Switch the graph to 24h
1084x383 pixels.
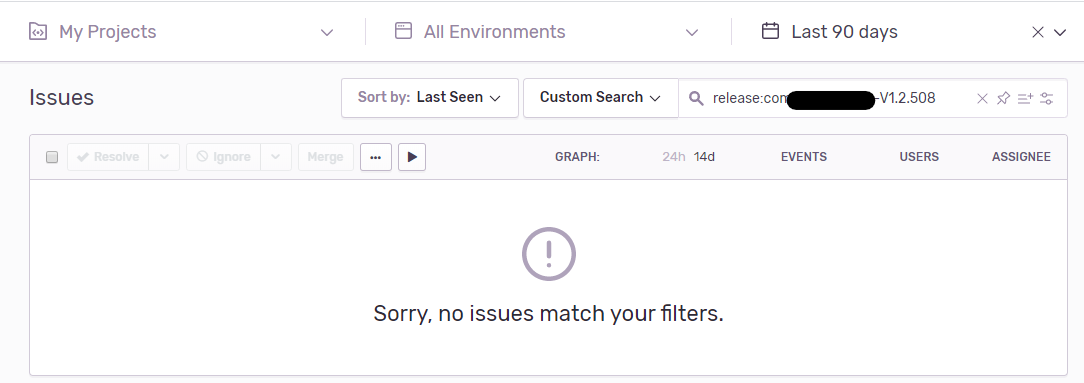(673, 157)
